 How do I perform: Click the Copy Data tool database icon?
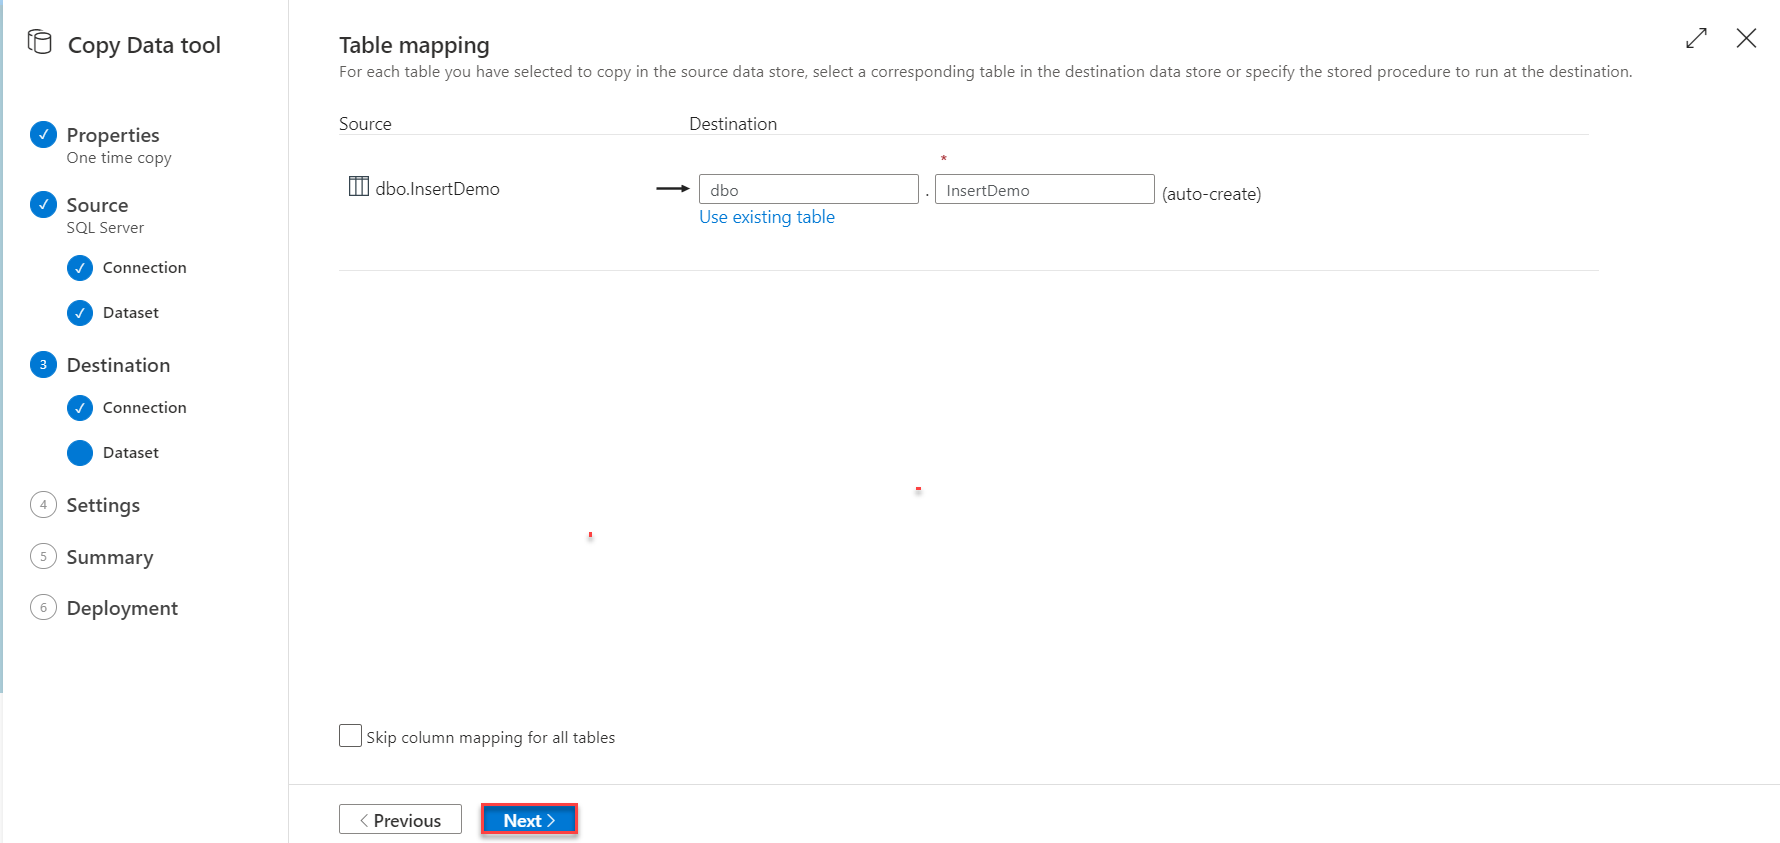pos(40,42)
